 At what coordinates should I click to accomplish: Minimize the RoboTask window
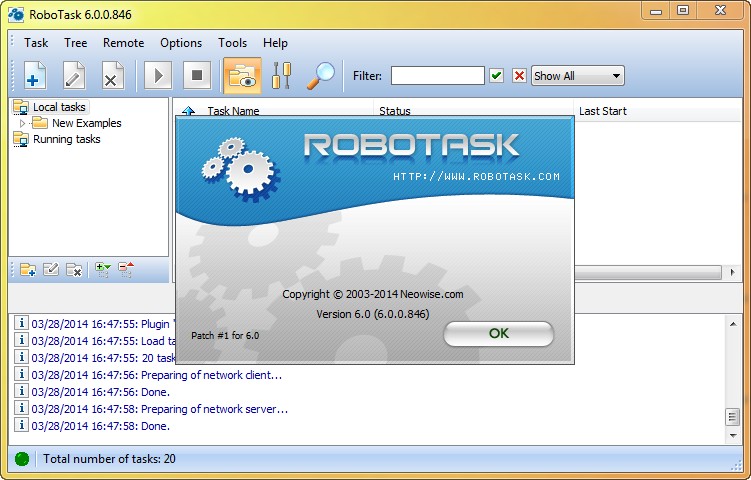(x=656, y=11)
